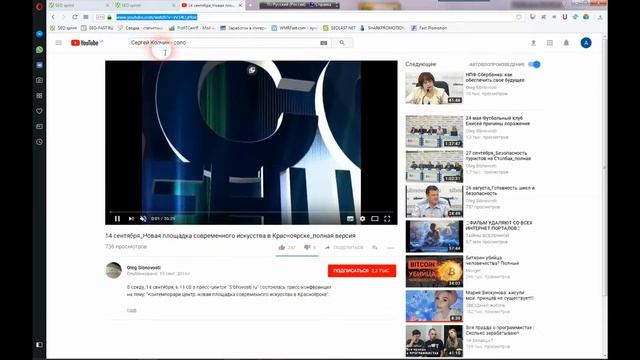Toggle subtitles in the player
The height and width of the screenshot is (360, 640).
coord(350,219)
